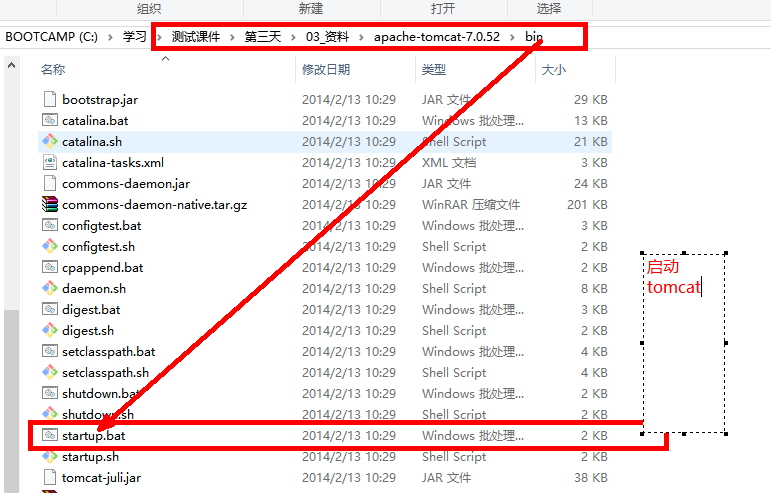
Task: Navigate to 测试课件 in address bar
Action: [196, 37]
